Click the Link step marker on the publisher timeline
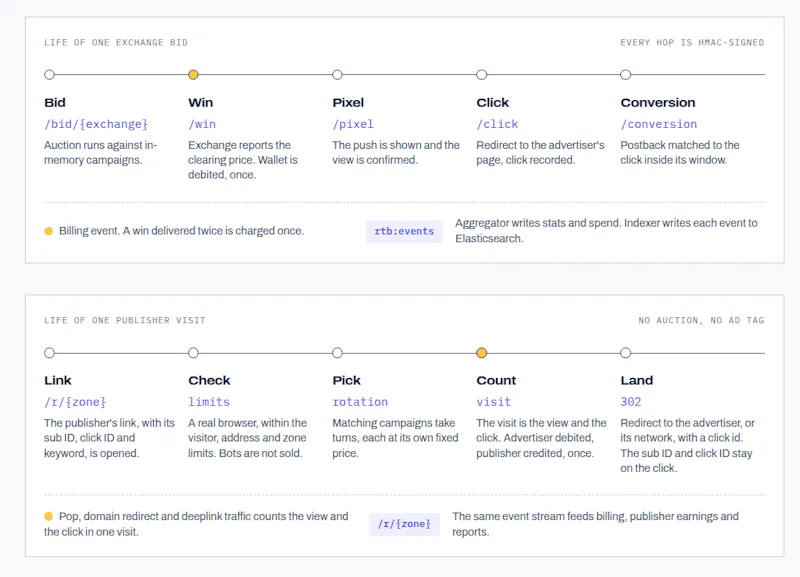 click(49, 353)
